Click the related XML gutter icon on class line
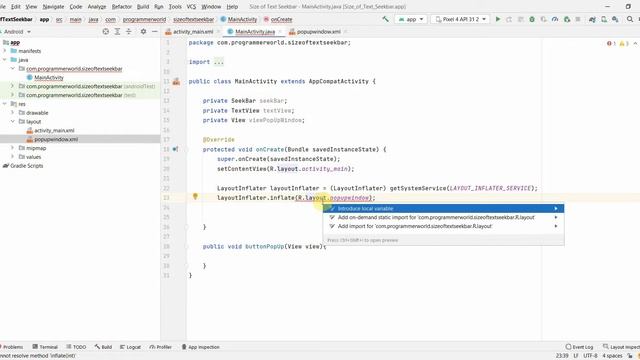Viewport: 640px width, 360px height. click(x=176, y=82)
